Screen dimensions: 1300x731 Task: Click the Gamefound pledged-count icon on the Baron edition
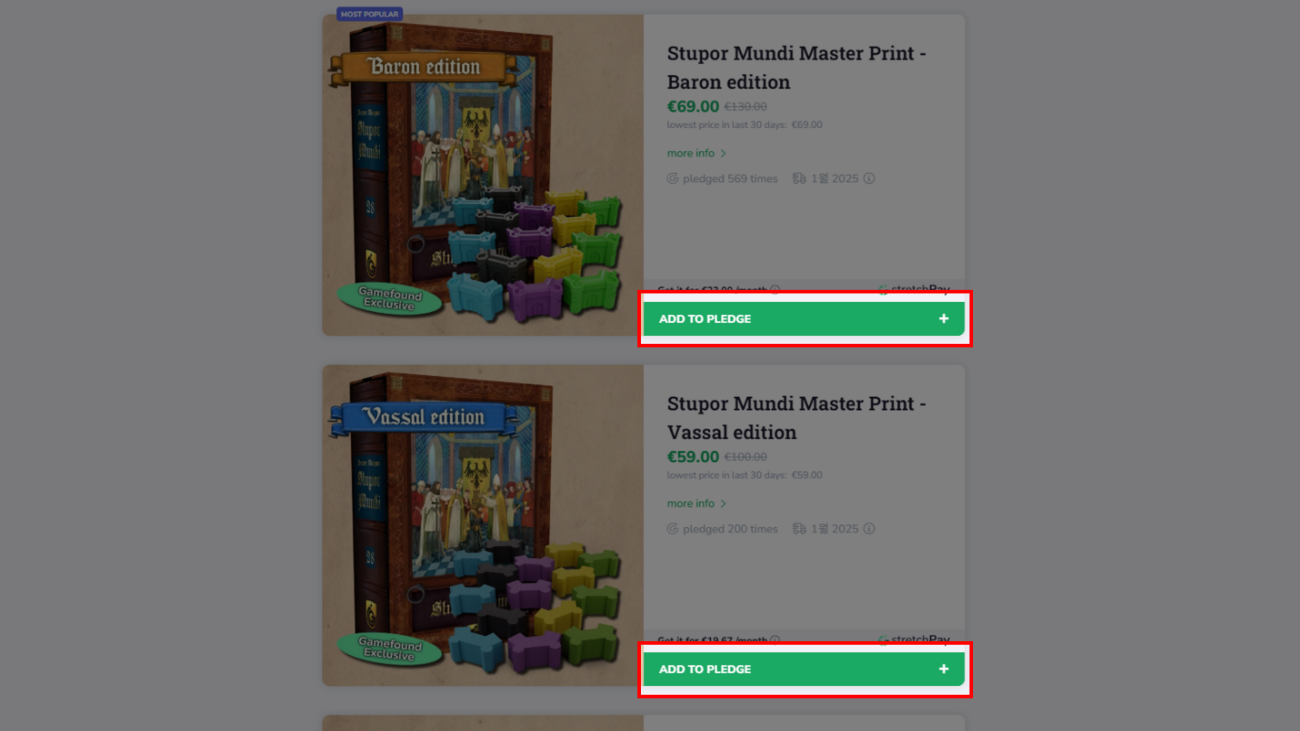click(673, 179)
